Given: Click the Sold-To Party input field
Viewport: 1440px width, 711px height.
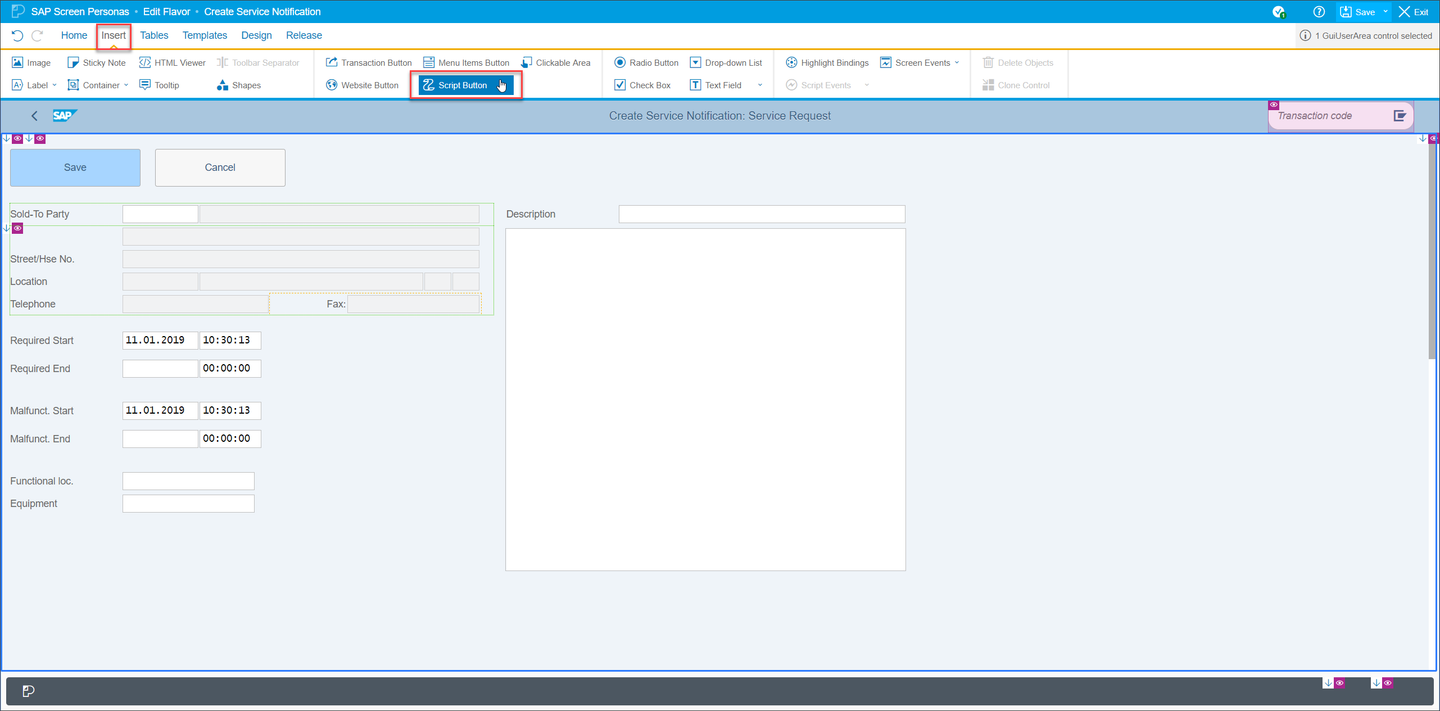Looking at the screenshot, I should pyautogui.click(x=160, y=214).
